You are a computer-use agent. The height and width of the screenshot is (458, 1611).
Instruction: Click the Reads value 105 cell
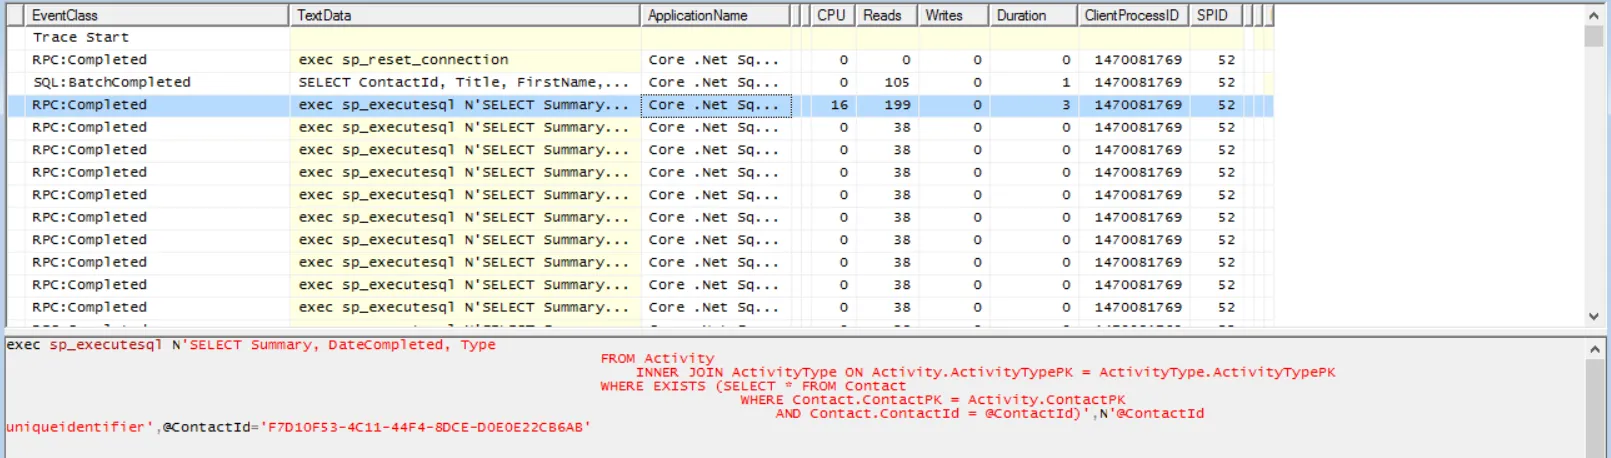(897, 82)
